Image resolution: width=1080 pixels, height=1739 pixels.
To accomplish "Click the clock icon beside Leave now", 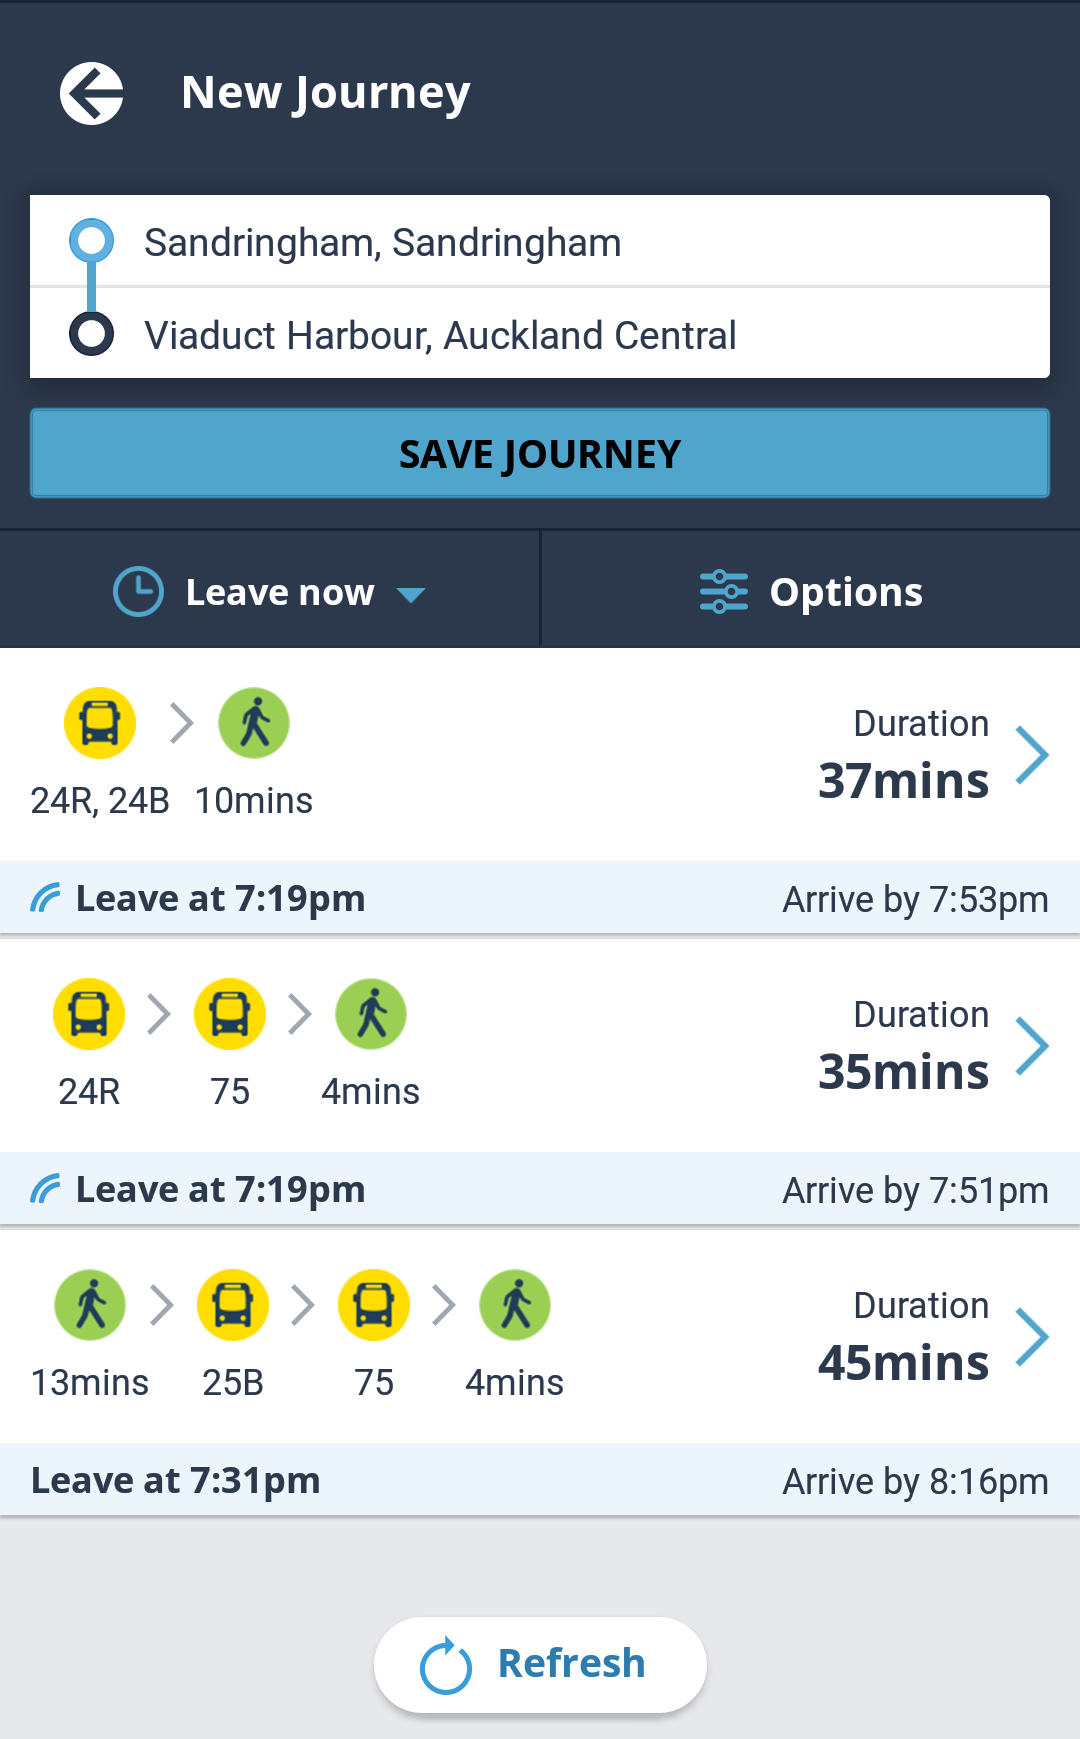I will [x=138, y=592].
